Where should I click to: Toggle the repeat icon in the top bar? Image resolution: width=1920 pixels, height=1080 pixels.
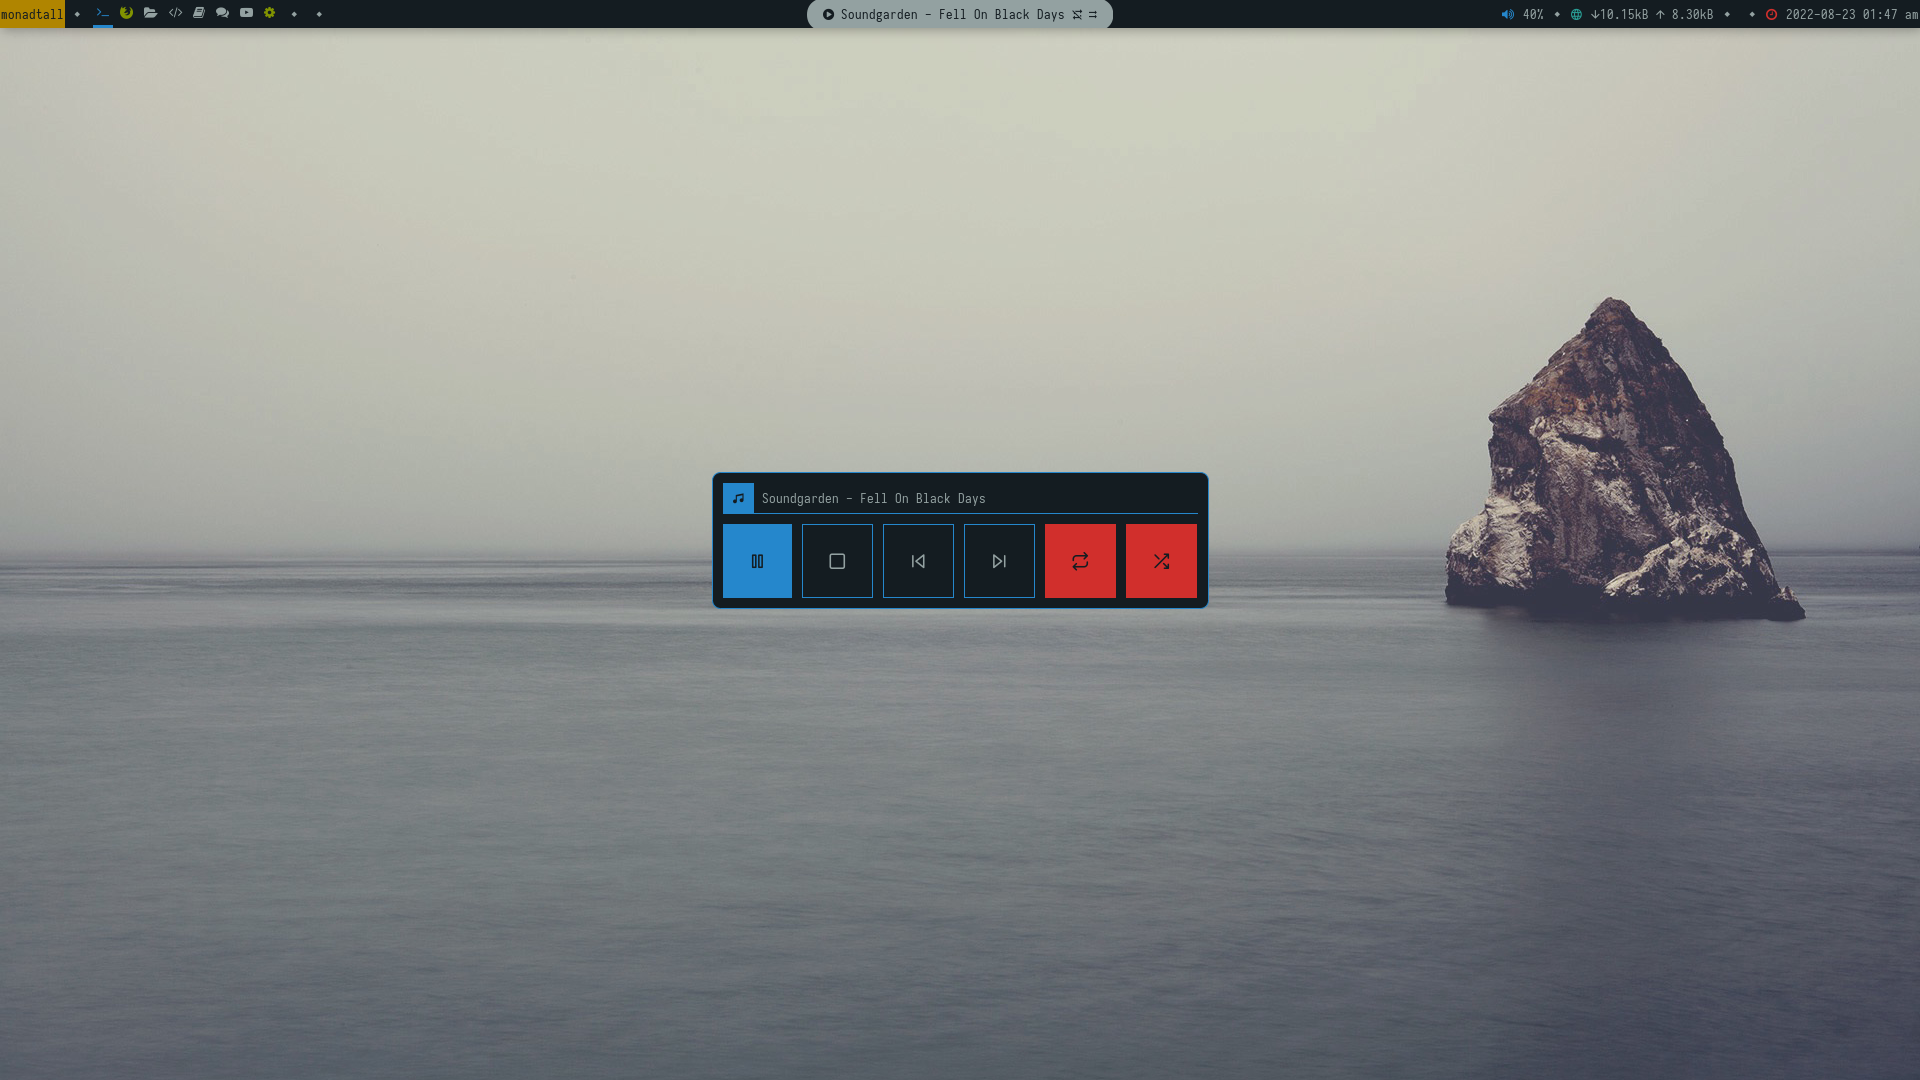coord(1093,14)
